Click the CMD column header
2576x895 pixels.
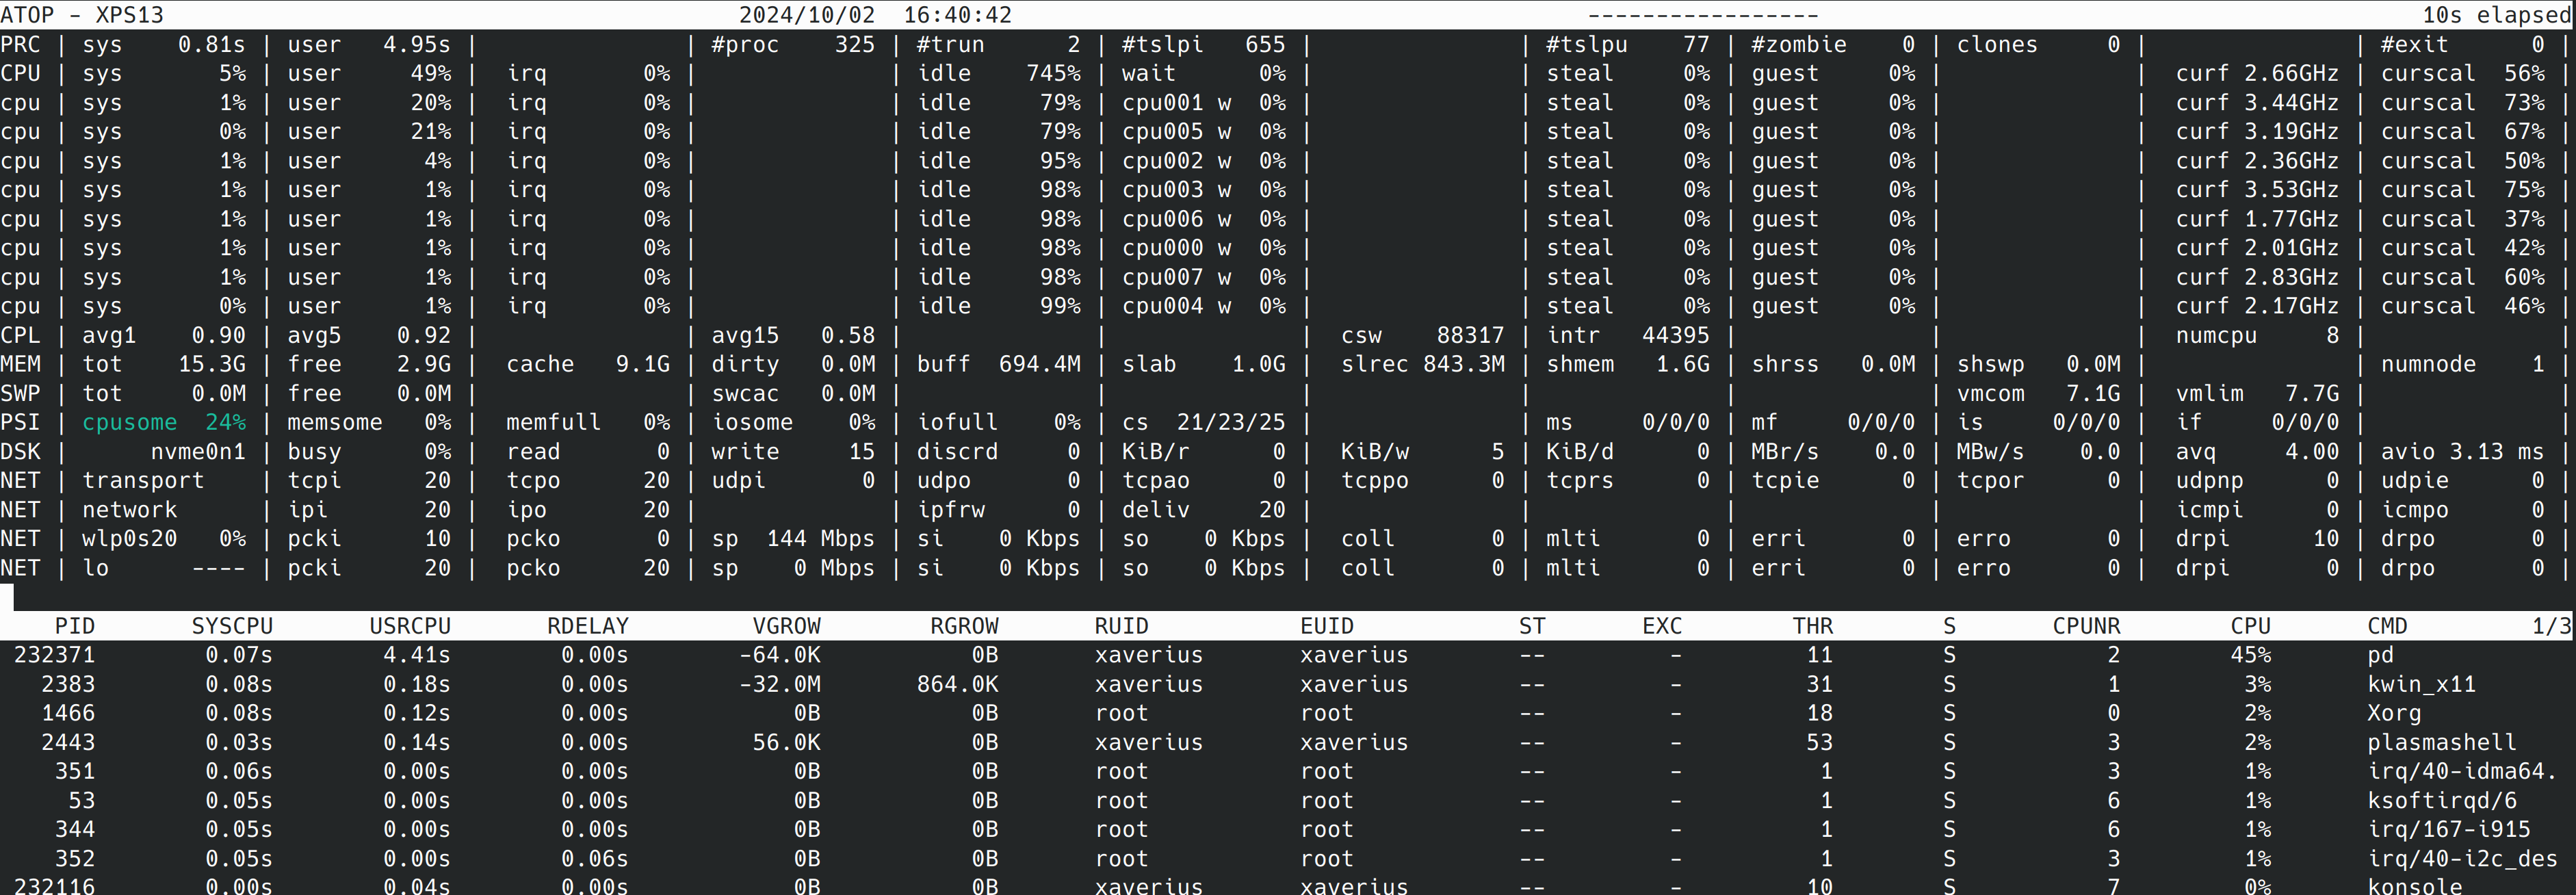tap(2387, 626)
